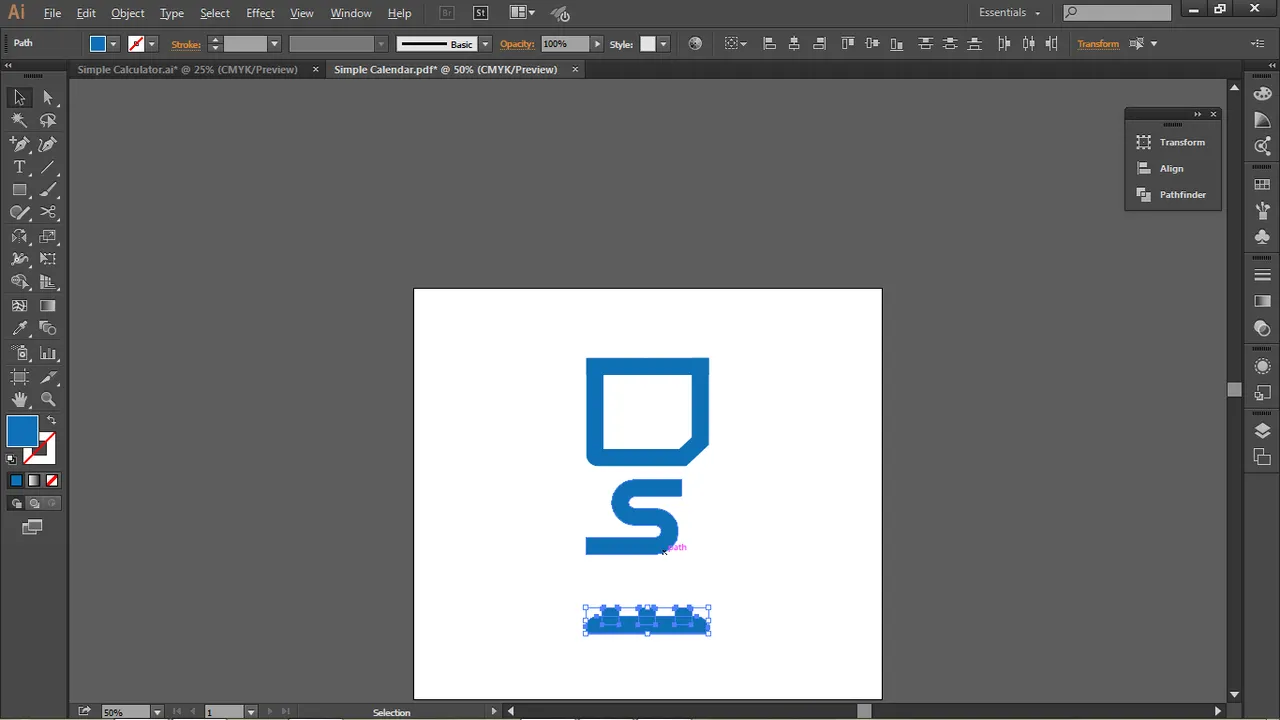
Task: Open the Basic brush definition dropdown
Action: coord(485,44)
